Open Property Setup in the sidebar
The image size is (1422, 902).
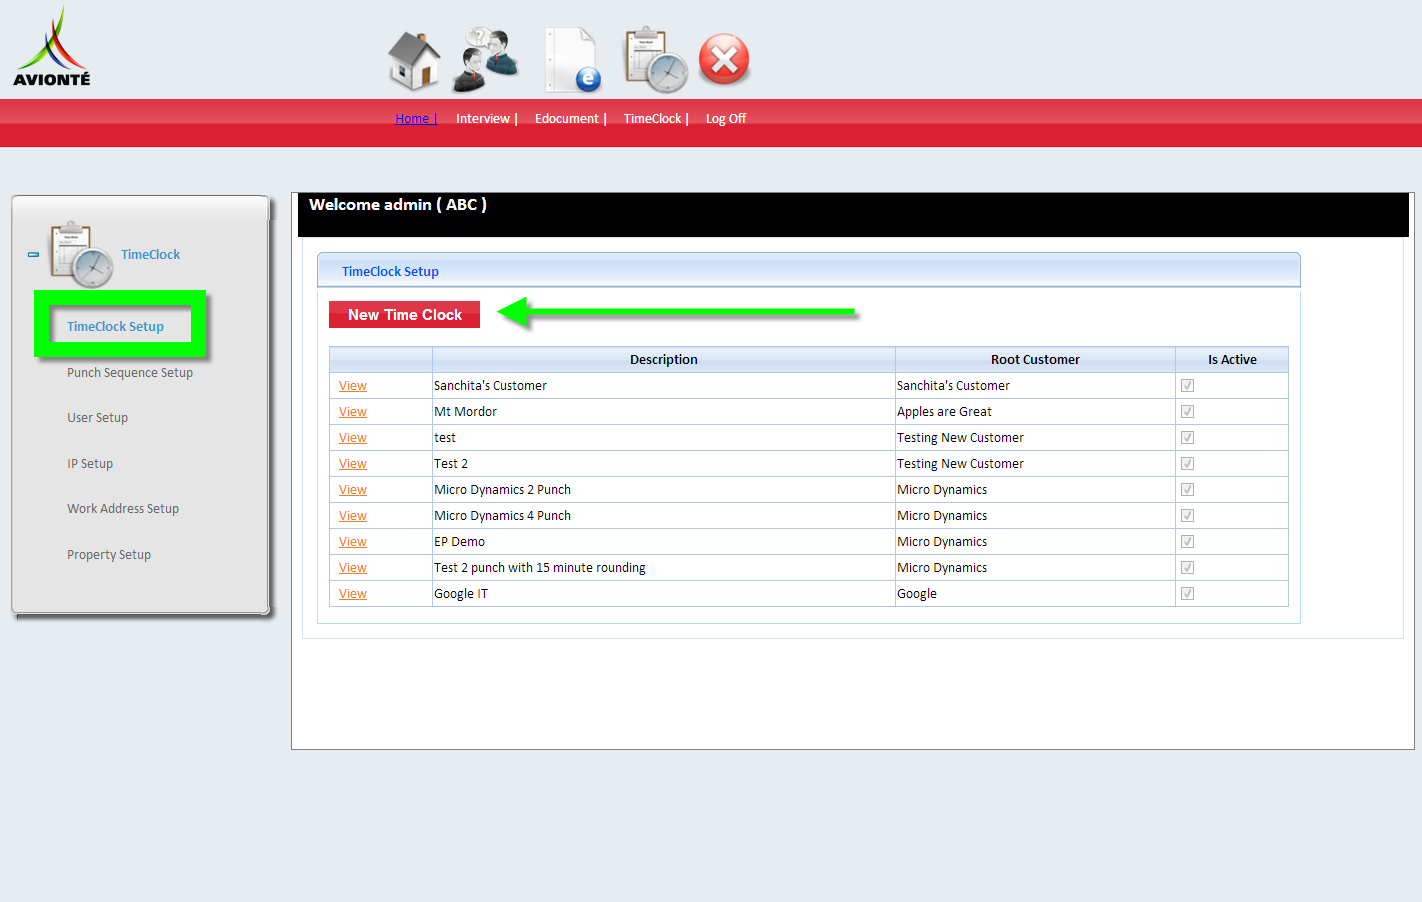tap(109, 555)
